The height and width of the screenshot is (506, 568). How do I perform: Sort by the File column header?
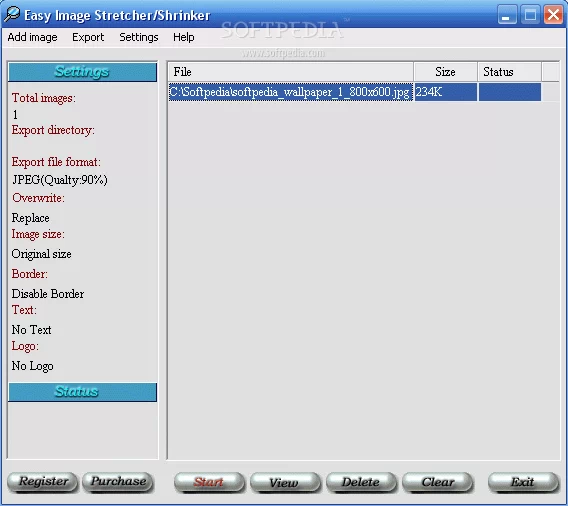pos(291,72)
